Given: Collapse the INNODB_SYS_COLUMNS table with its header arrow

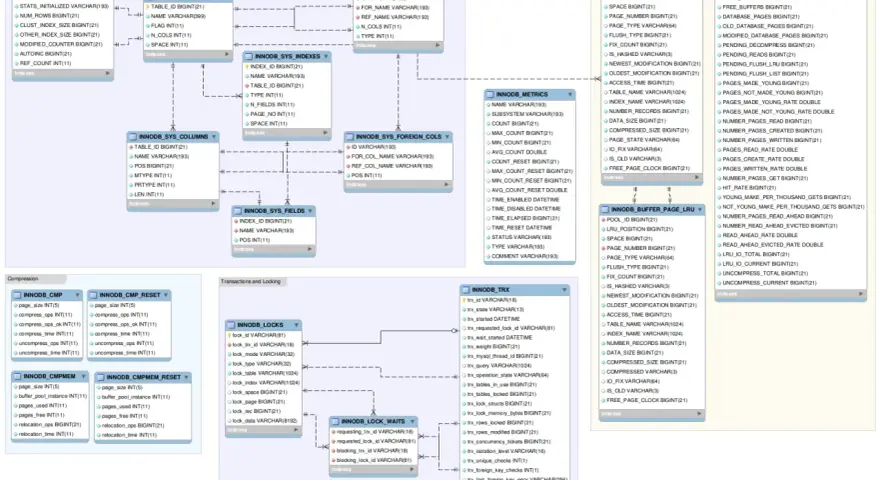Looking at the screenshot, I should 214,137.
